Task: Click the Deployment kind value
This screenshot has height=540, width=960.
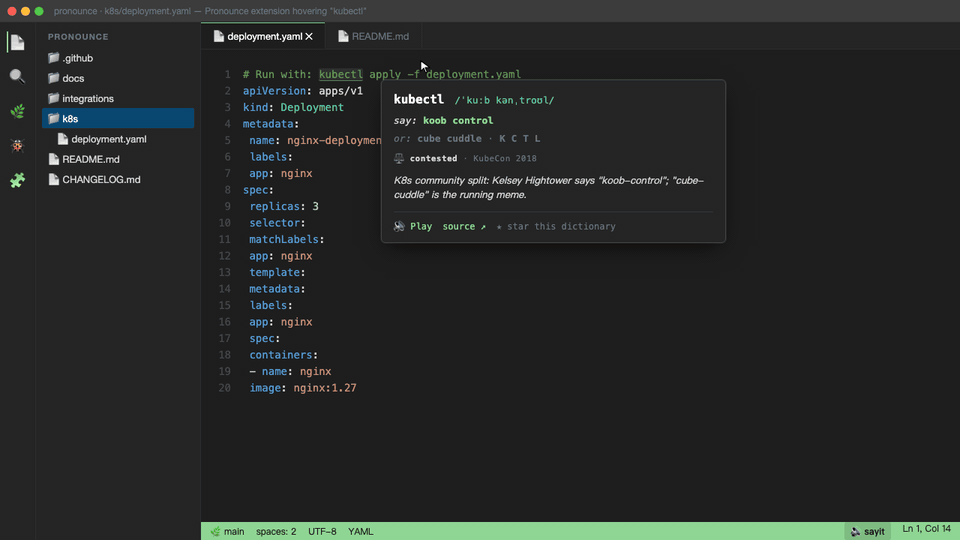Action: (312, 107)
